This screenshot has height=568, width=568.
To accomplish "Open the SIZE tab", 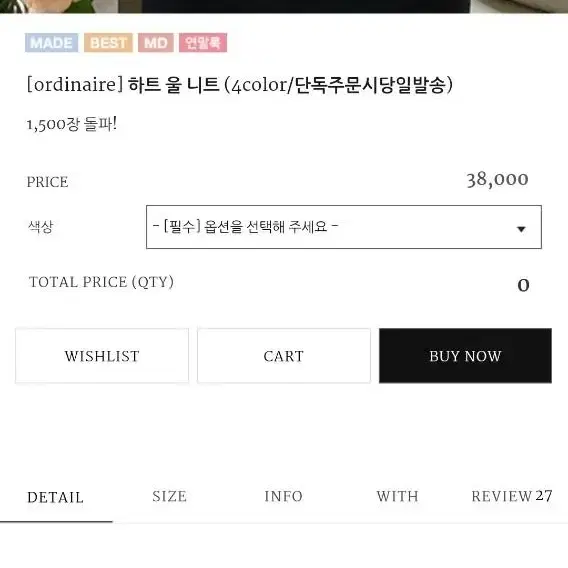I will tap(170, 497).
